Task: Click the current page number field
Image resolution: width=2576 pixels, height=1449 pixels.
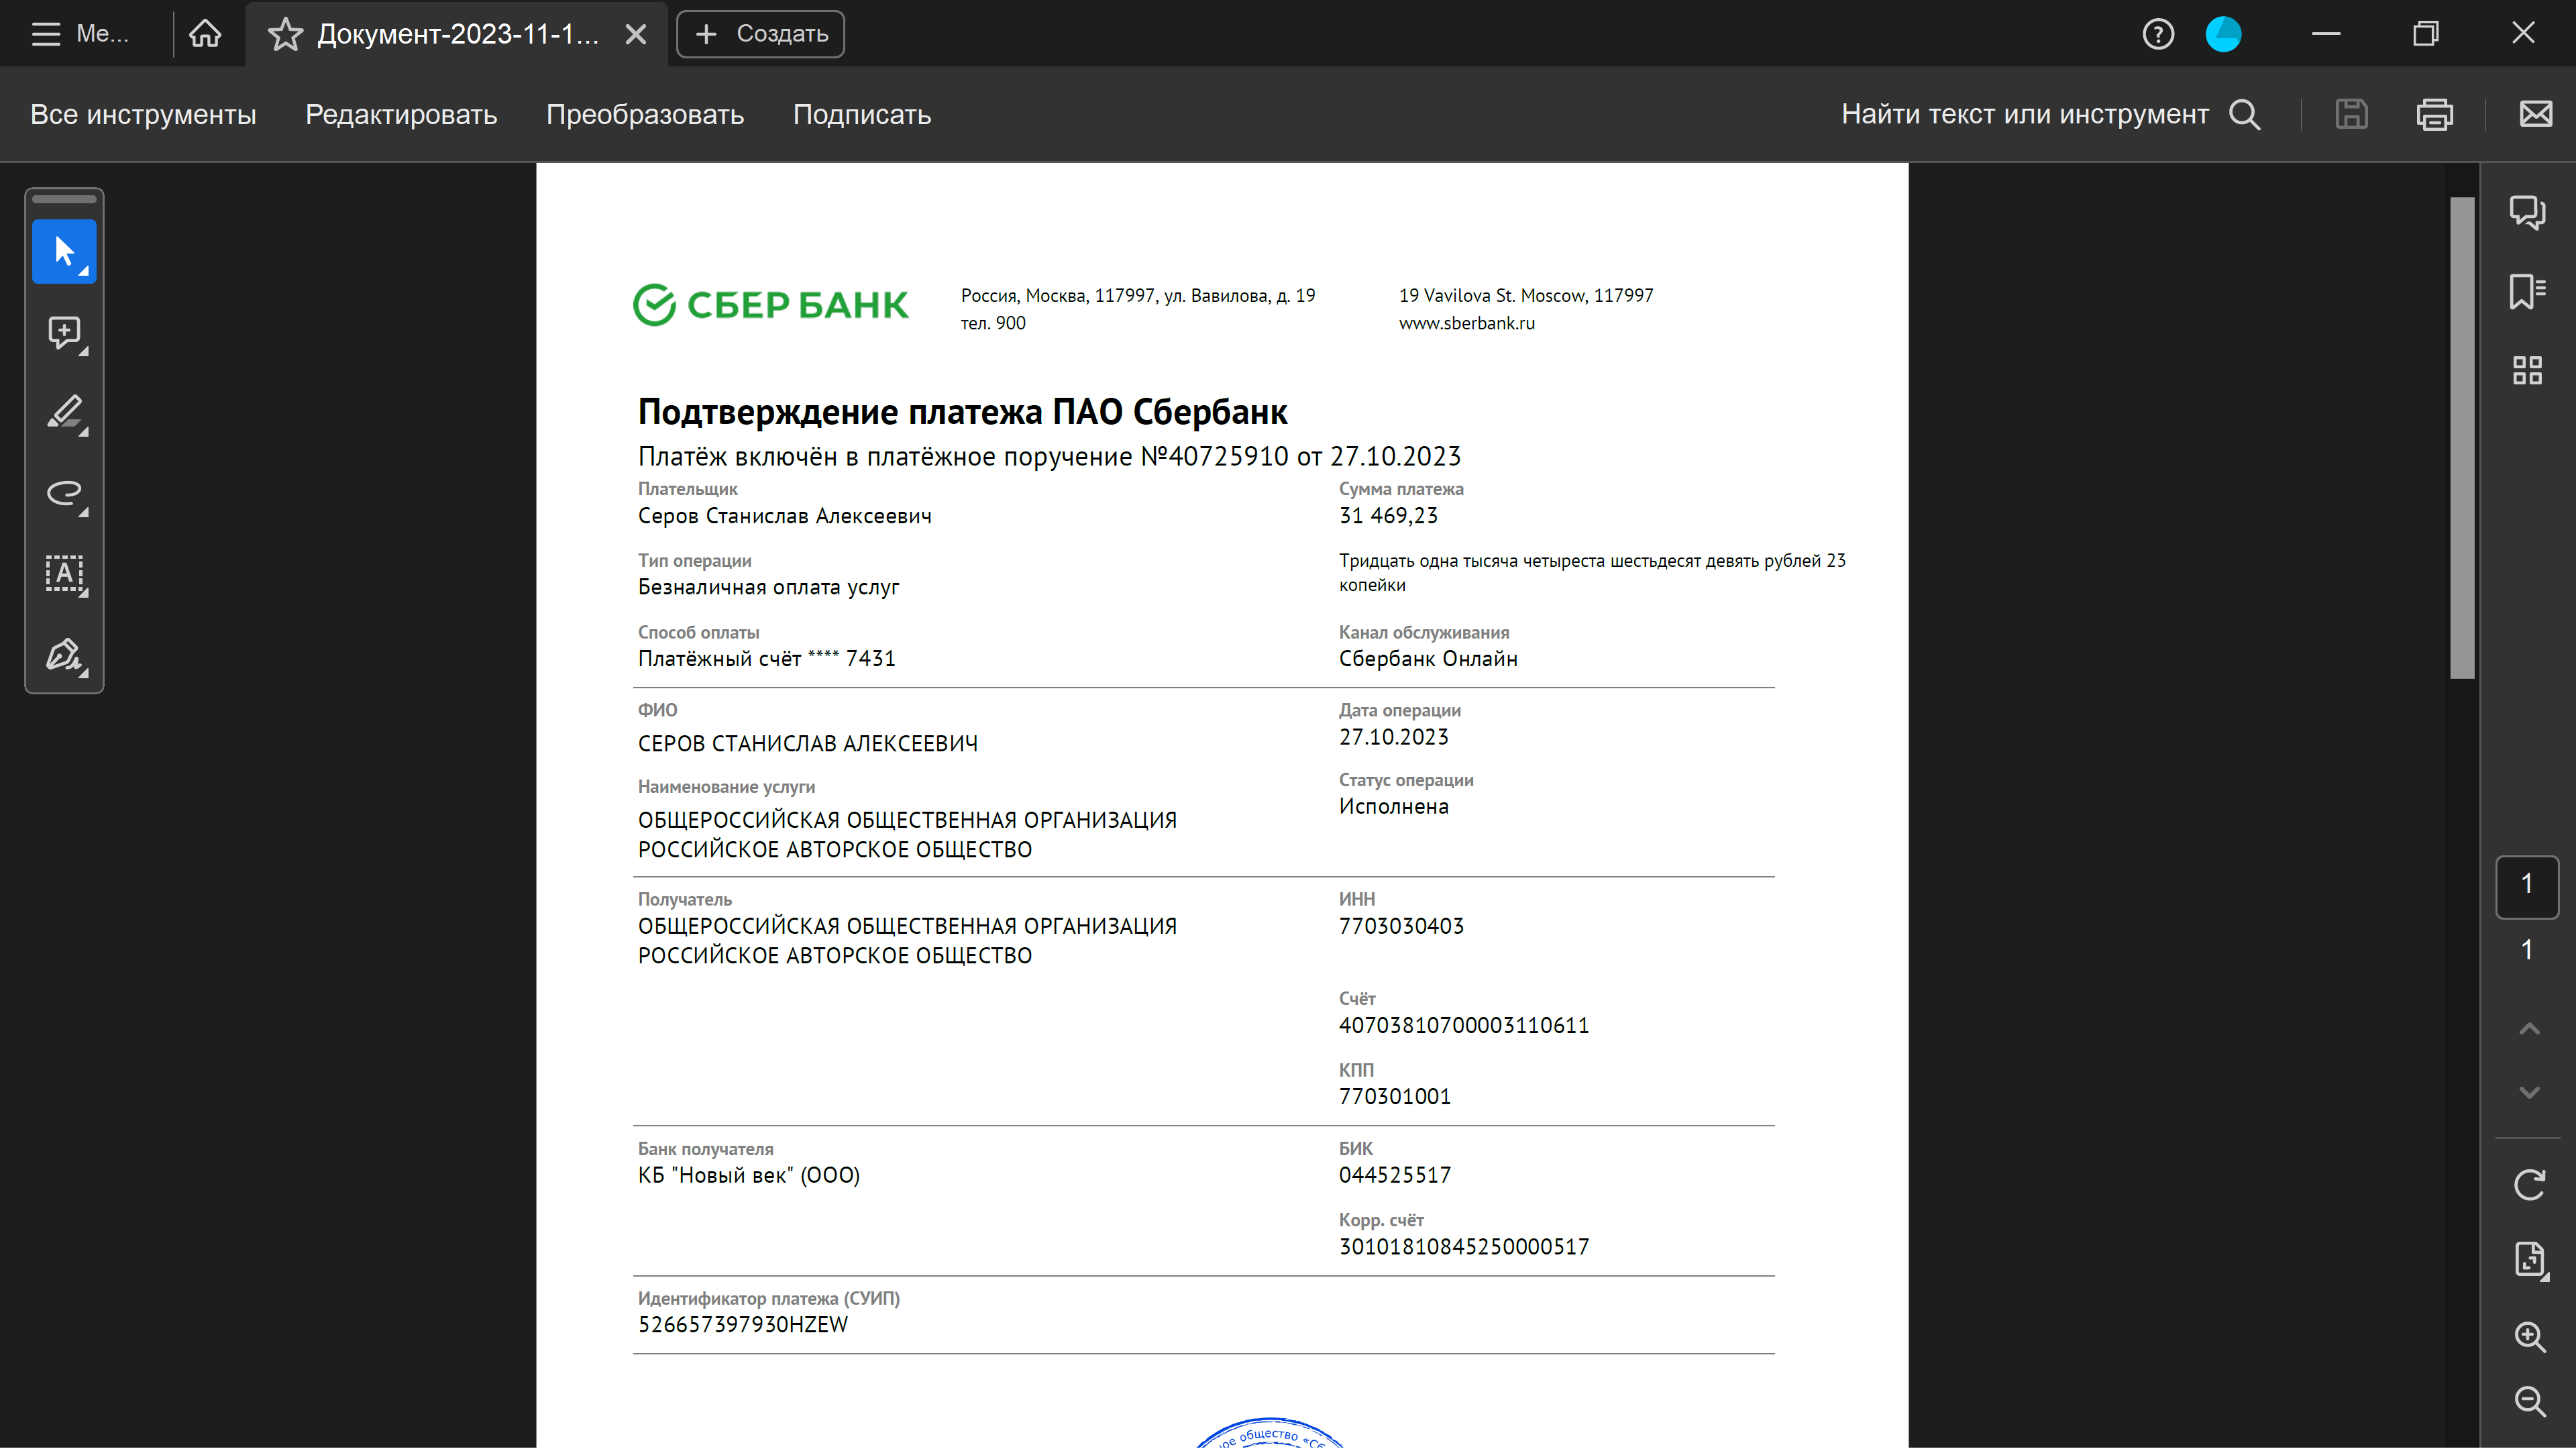Action: click(2527, 885)
